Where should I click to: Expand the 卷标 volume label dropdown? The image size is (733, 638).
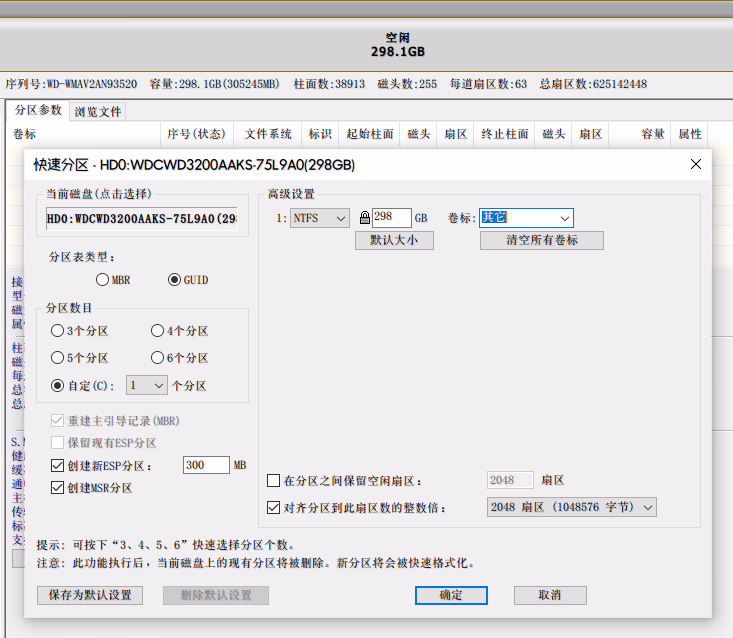point(565,218)
